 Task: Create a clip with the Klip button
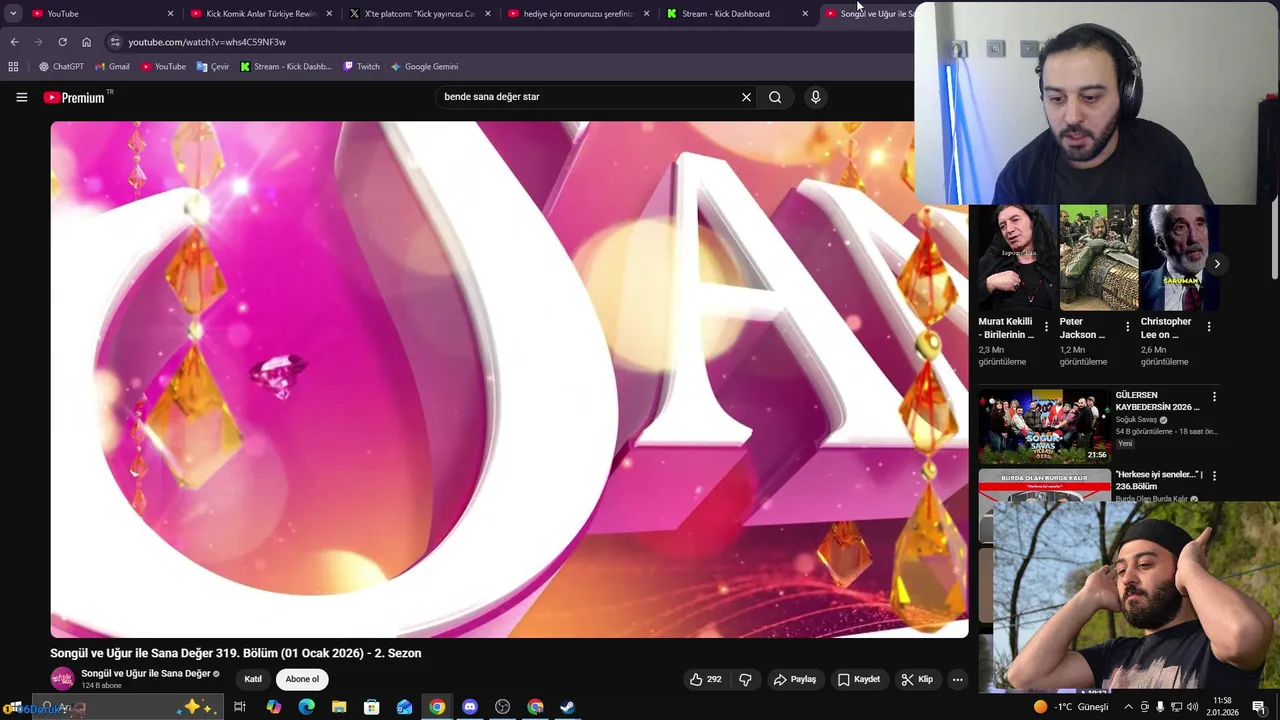coord(916,679)
